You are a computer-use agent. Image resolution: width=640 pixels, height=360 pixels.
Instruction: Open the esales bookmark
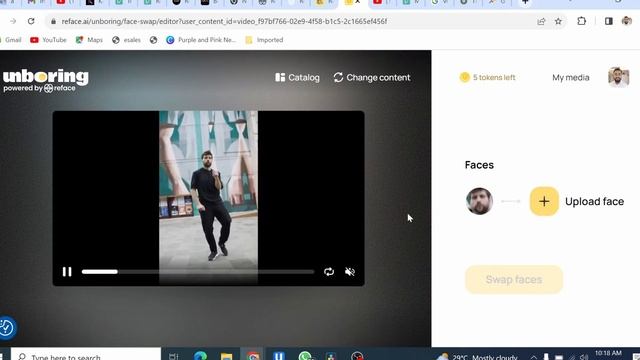click(127, 40)
